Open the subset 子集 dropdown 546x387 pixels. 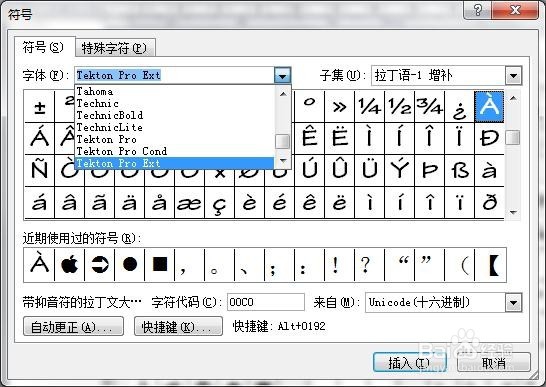click(514, 76)
